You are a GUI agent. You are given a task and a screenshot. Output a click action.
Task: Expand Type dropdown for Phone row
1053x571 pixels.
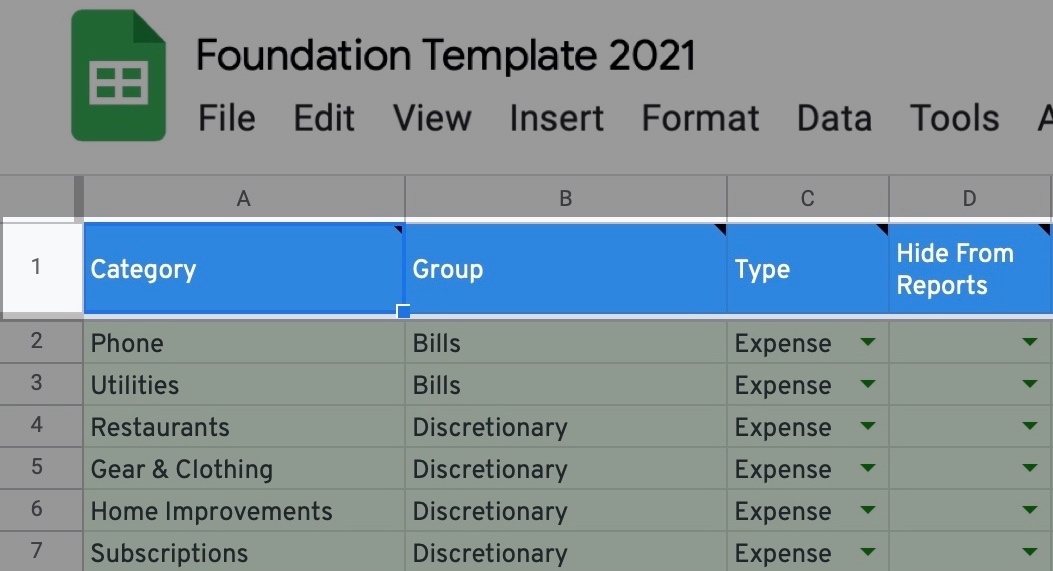[x=868, y=342]
